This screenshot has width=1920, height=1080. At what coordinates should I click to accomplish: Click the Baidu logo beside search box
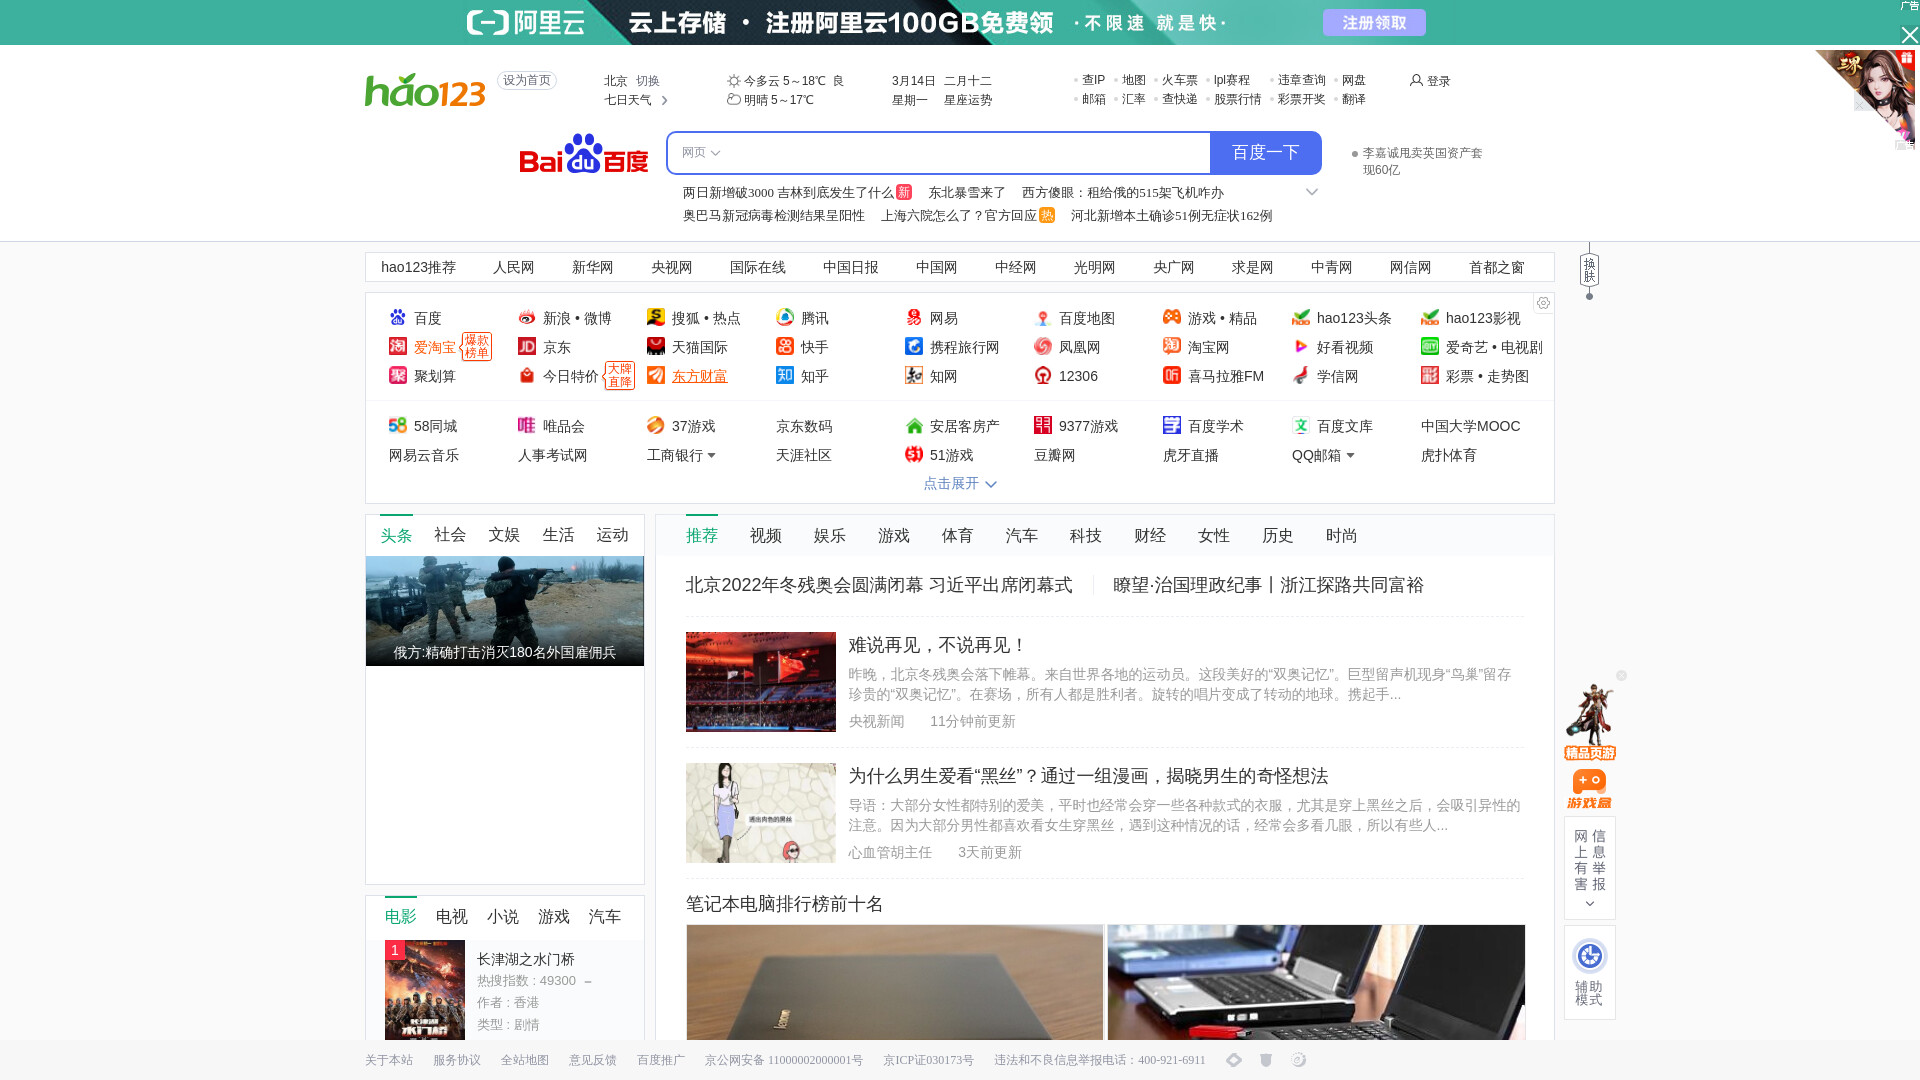tap(584, 153)
